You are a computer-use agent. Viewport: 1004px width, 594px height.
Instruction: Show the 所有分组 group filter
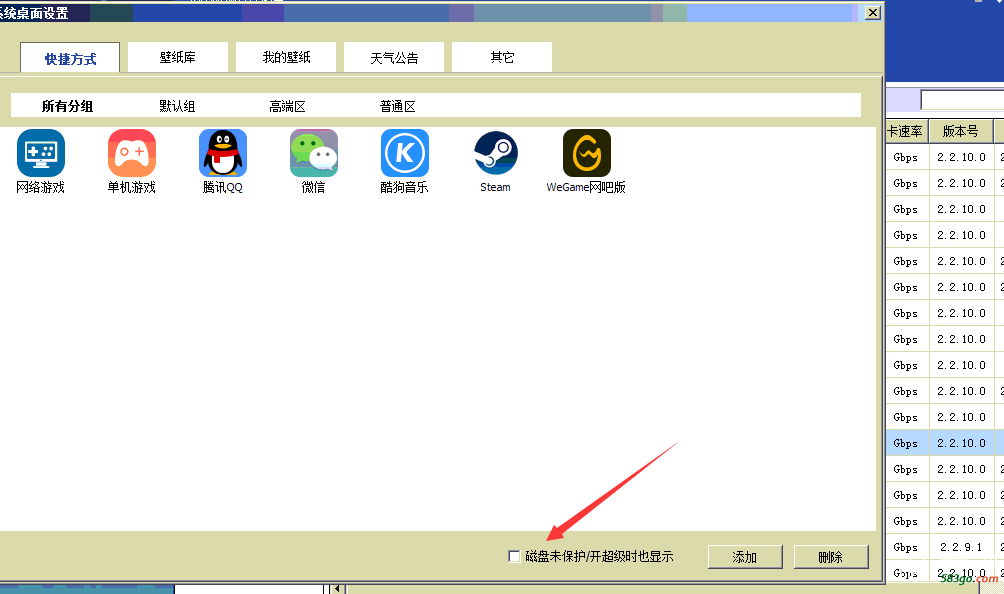(67, 106)
